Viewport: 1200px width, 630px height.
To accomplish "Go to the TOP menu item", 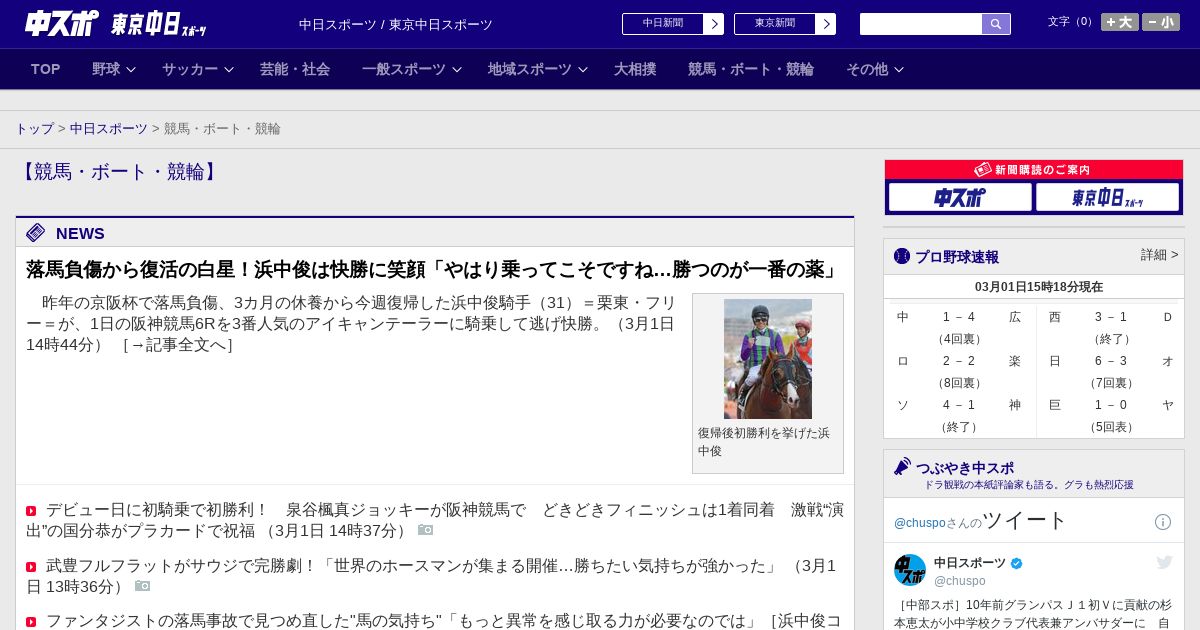I will pos(46,69).
